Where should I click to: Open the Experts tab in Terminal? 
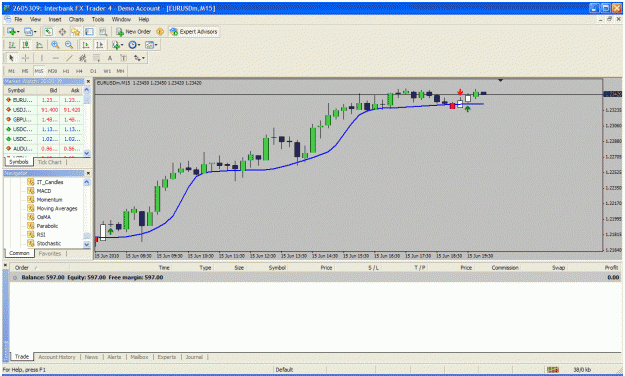click(x=167, y=357)
